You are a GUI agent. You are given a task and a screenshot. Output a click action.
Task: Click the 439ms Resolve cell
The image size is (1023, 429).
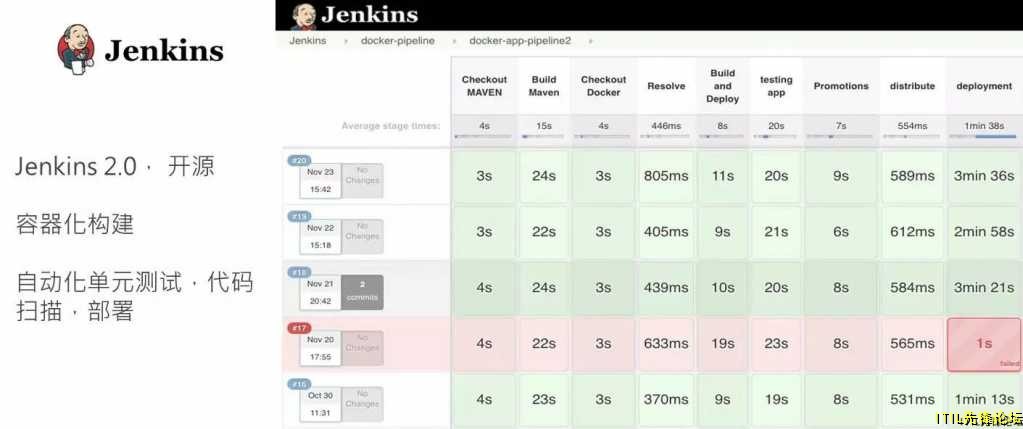point(666,288)
